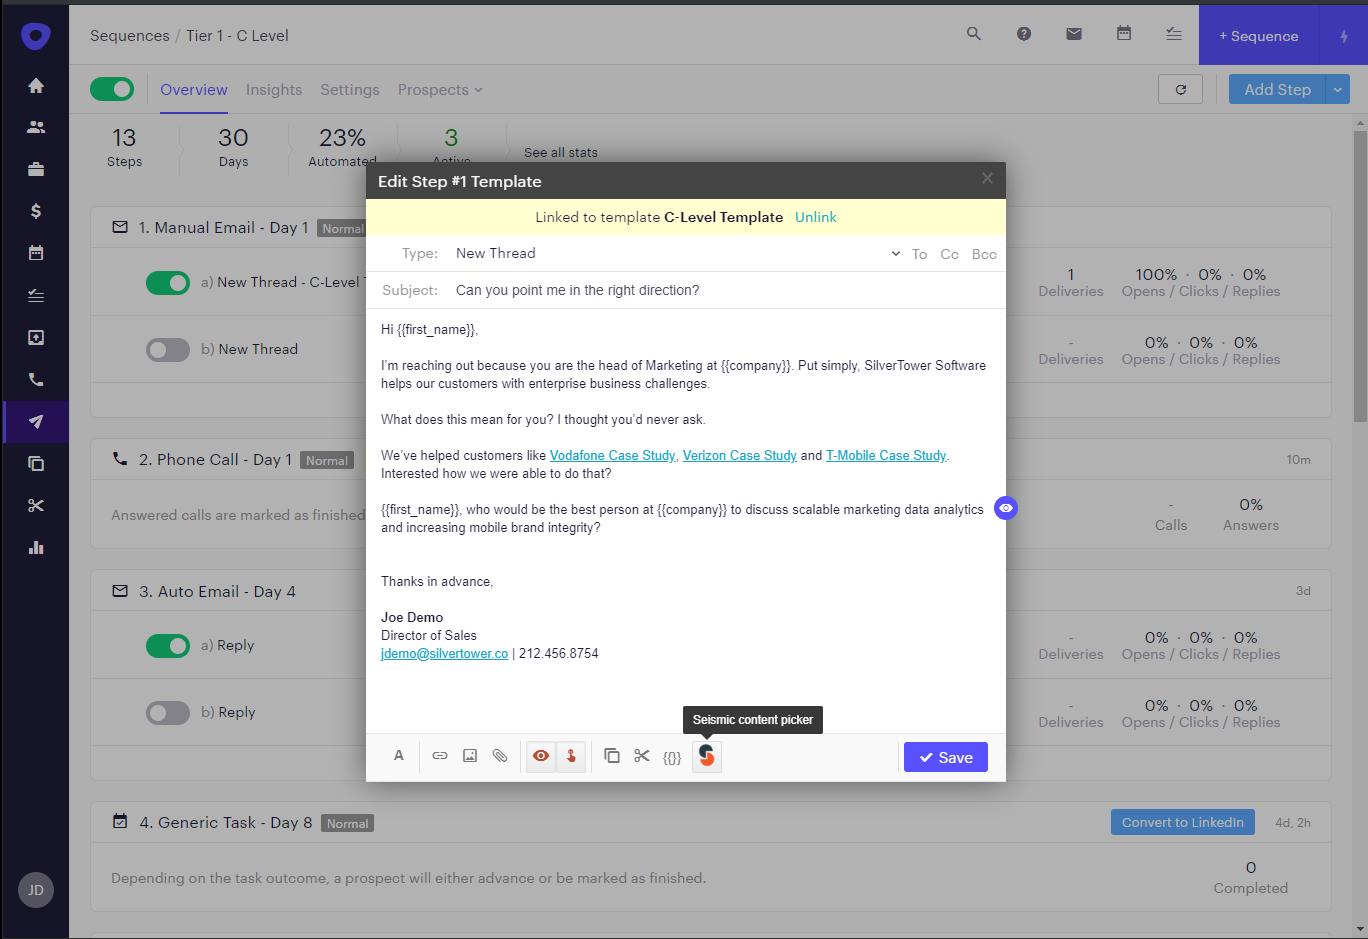Insert a variable with the {{}} icon
The width and height of the screenshot is (1368, 939).
[x=672, y=757]
